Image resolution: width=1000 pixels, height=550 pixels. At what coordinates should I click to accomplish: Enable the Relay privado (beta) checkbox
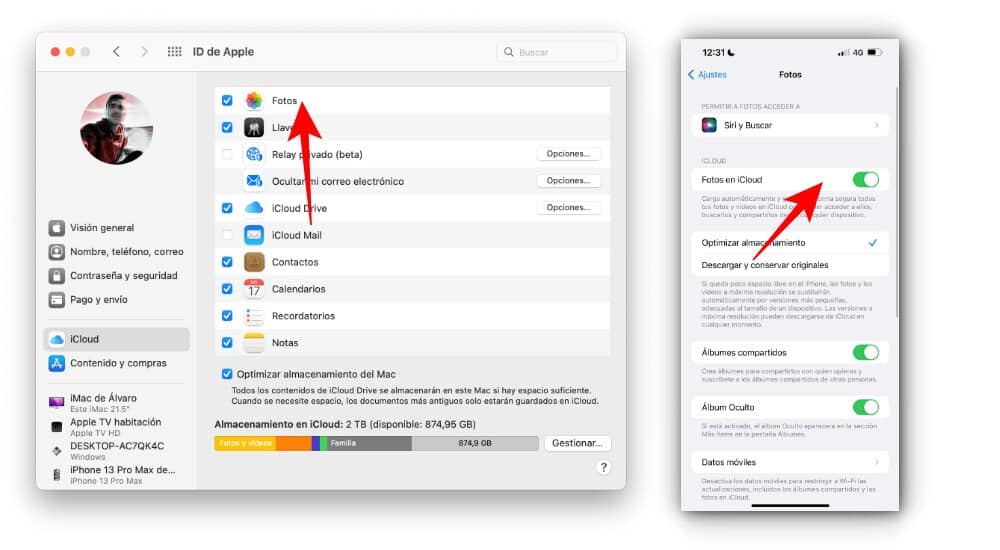tap(227, 154)
